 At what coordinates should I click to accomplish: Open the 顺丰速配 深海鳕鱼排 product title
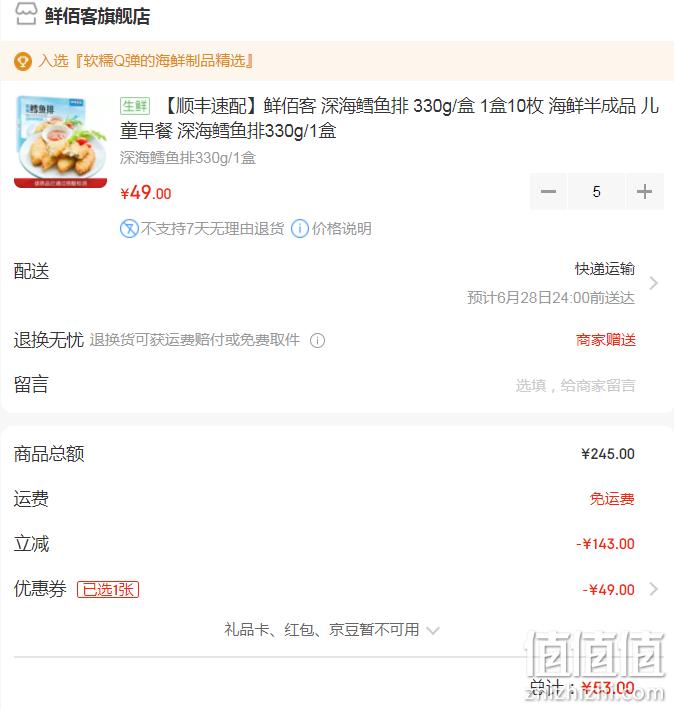[389, 119]
